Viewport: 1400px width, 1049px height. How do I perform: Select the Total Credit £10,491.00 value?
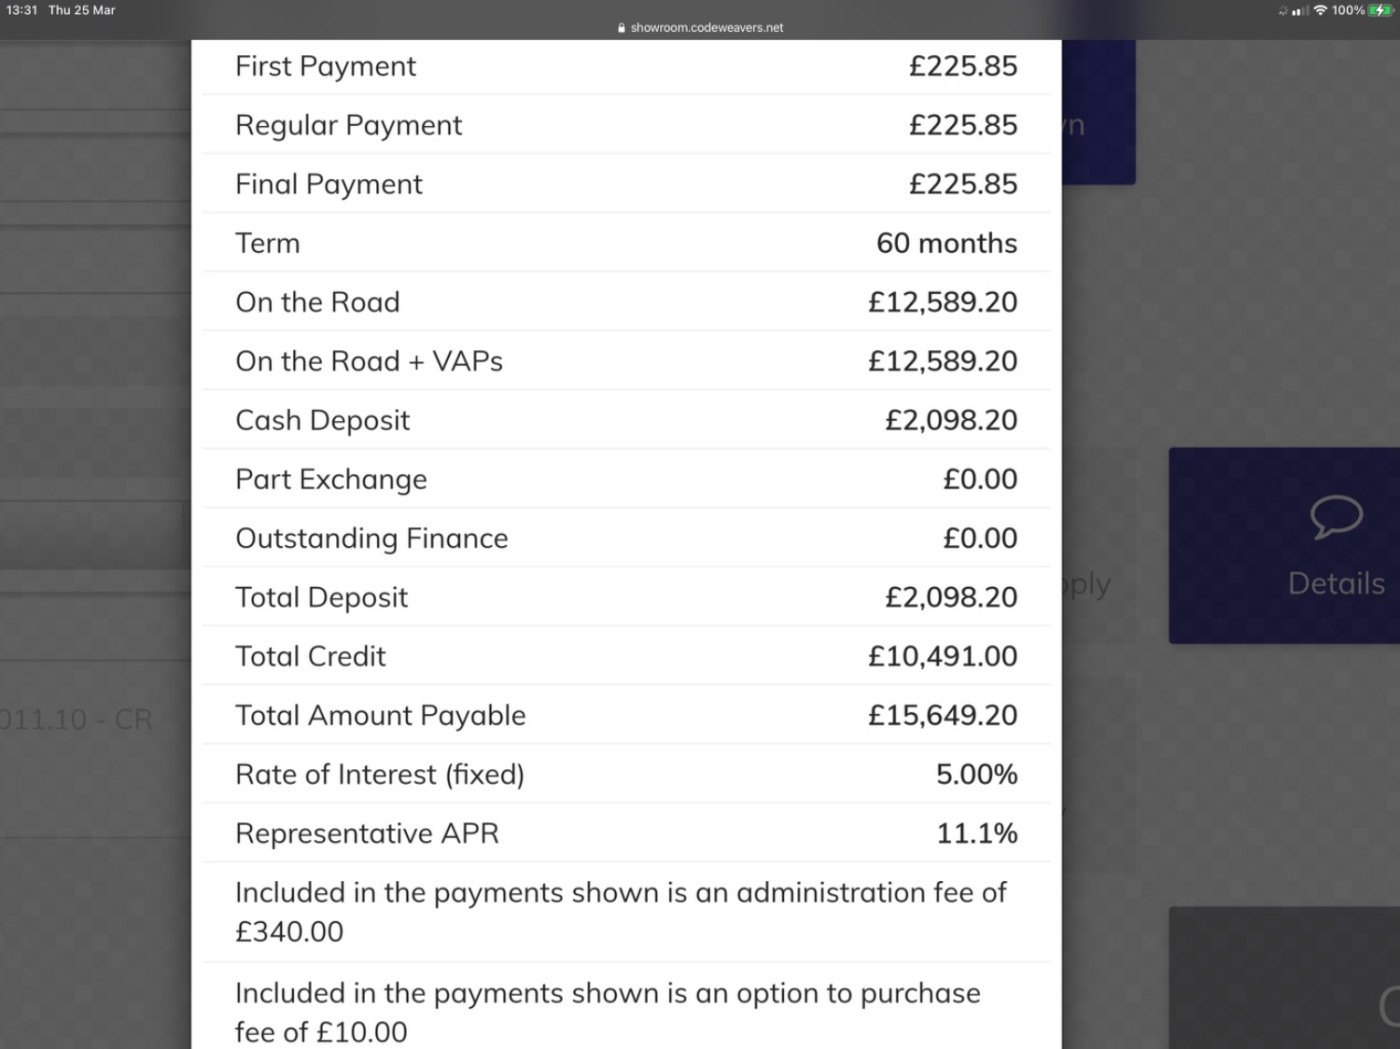pyautogui.click(x=942, y=656)
